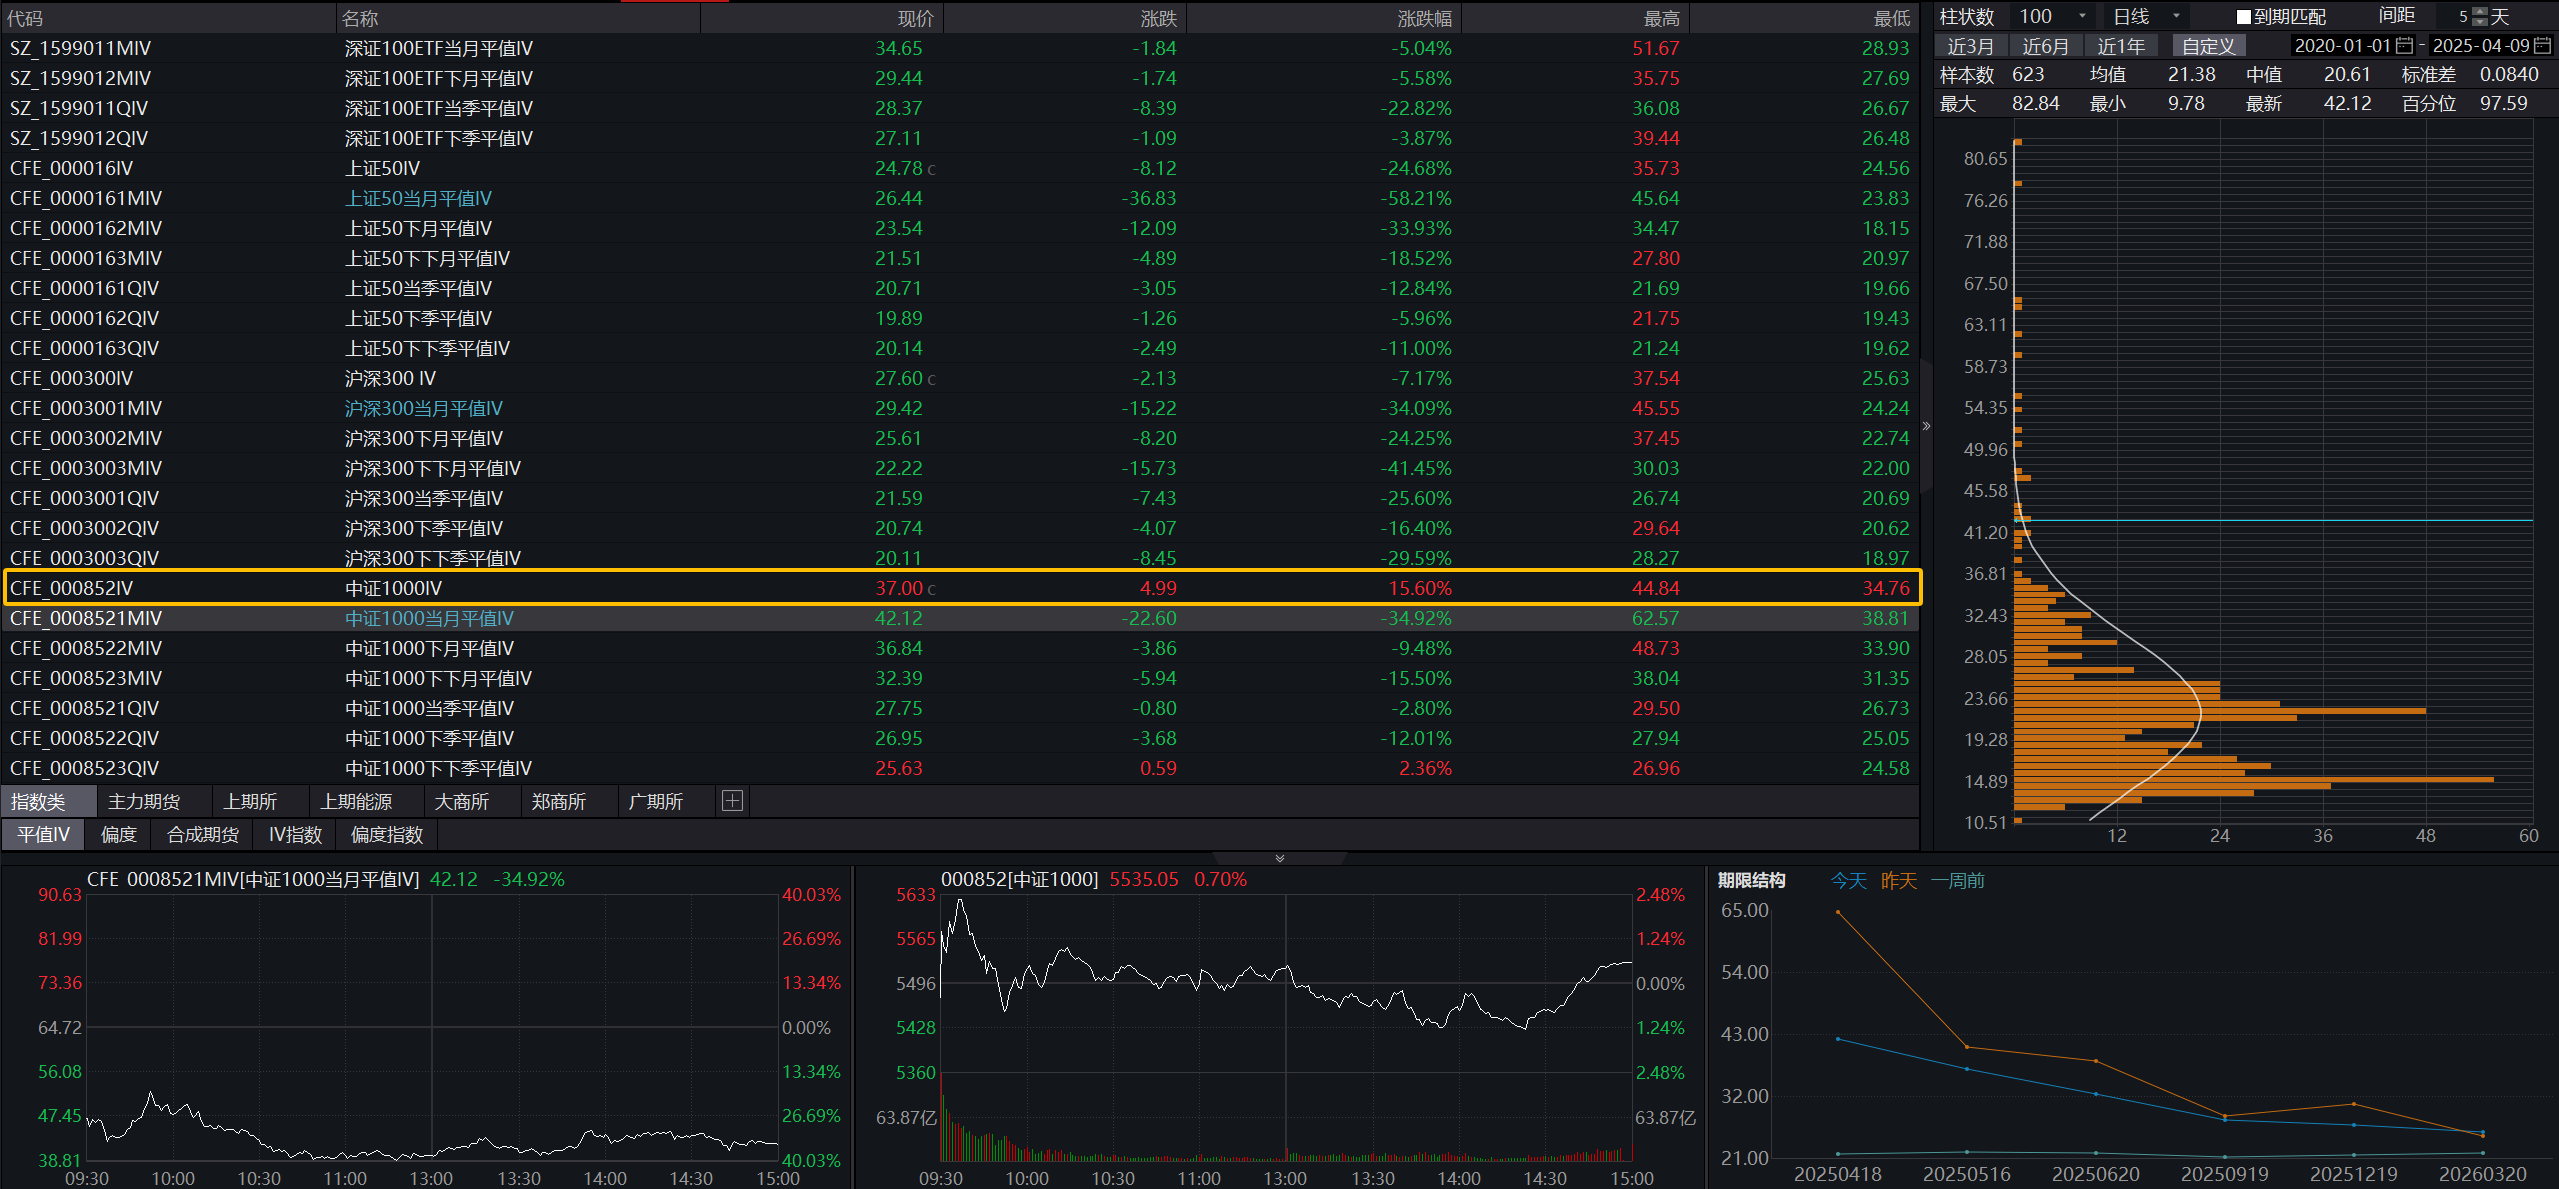This screenshot has height=1189, width=2559.
Task: Open the 日线 period dropdown
Action: 2176,17
